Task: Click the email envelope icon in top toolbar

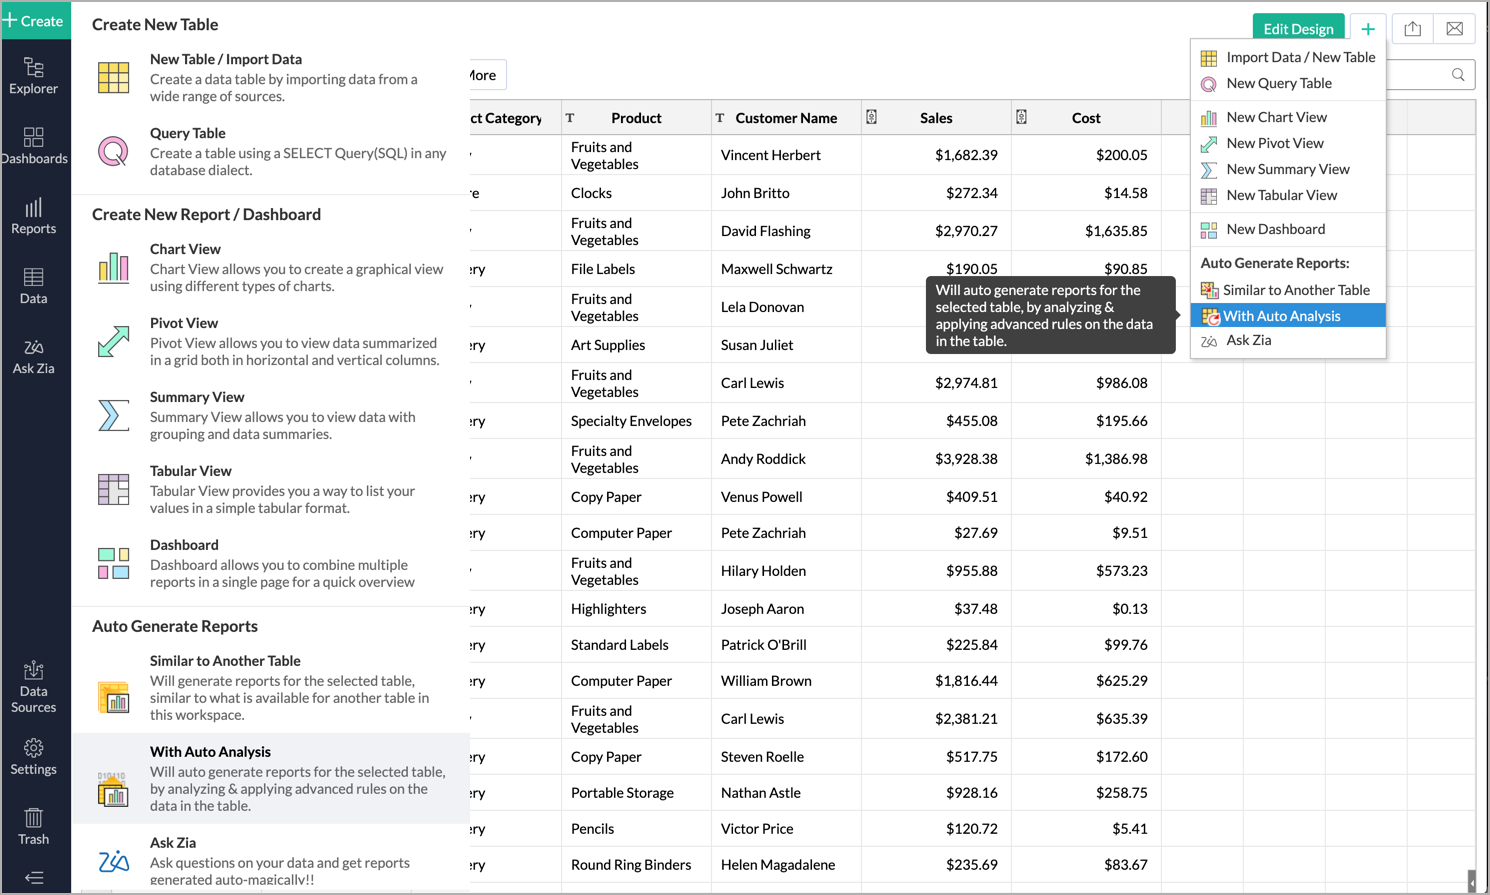Action: [1454, 29]
